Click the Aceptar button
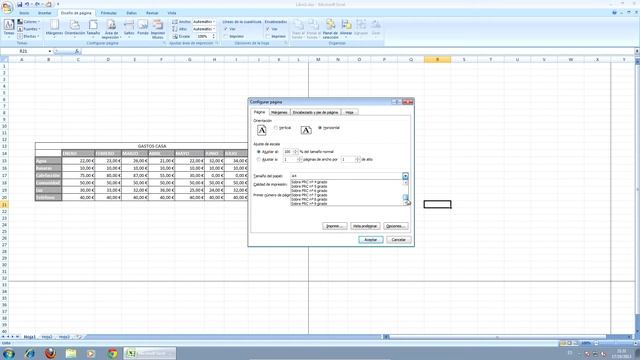The image size is (640, 360). (371, 240)
